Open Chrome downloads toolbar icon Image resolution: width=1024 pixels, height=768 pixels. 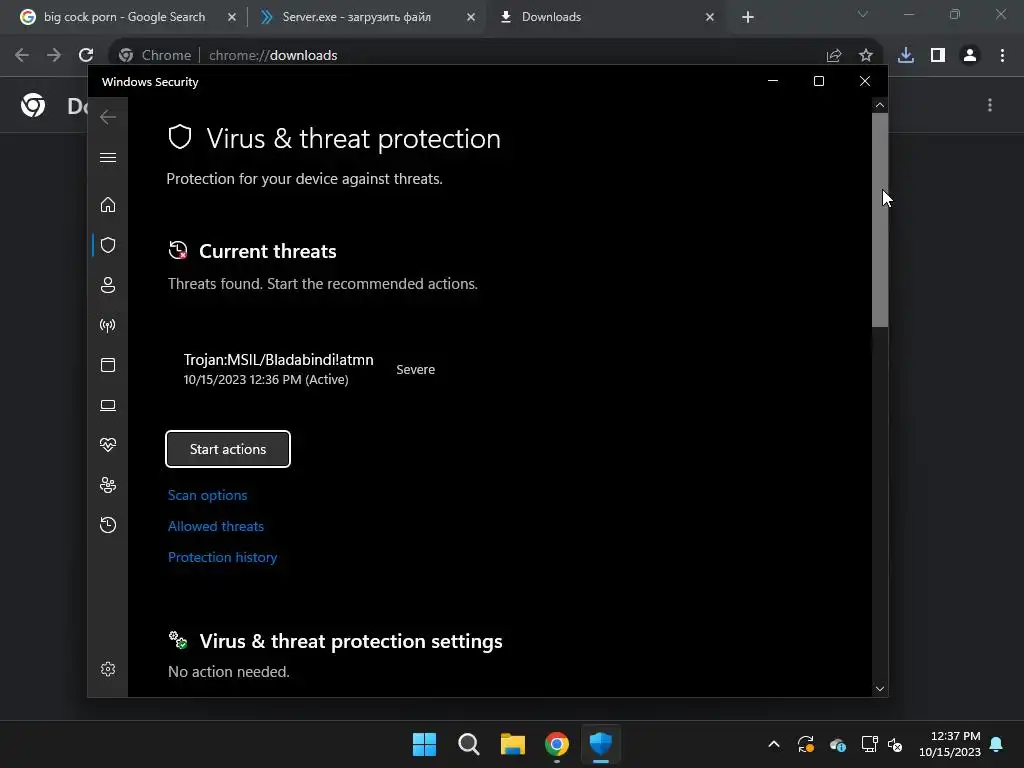(x=905, y=56)
